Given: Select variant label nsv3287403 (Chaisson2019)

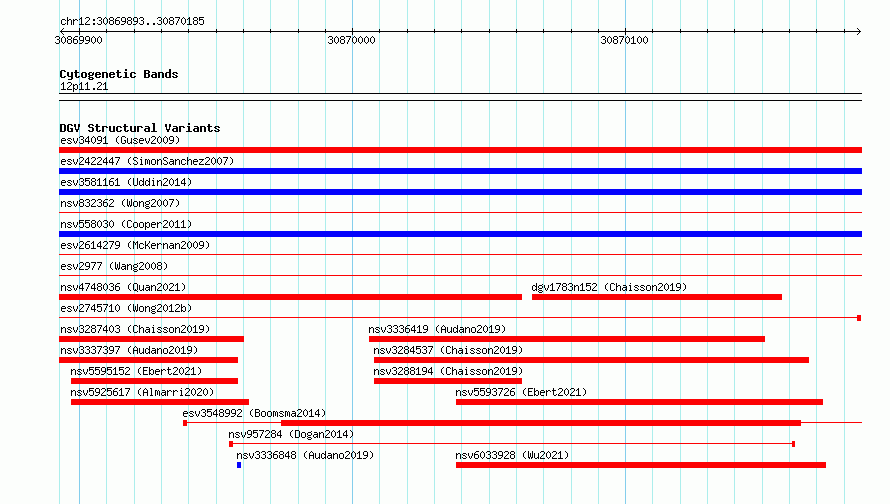Looking at the screenshot, I should [135, 329].
